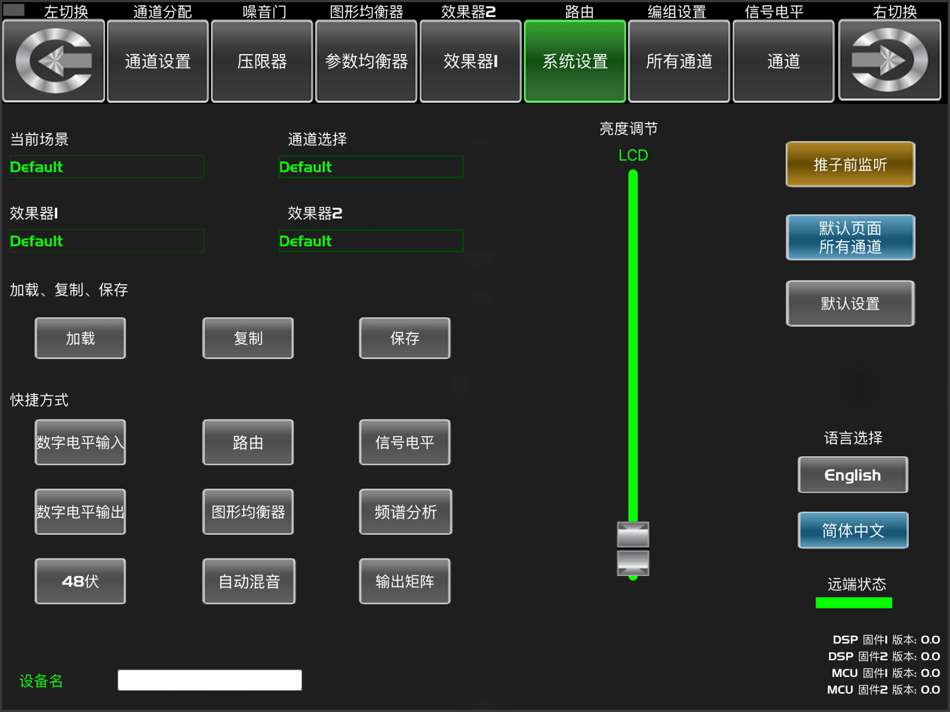Viewport: 950px width, 712px height.
Task: Click the 设备名 input field
Action: [x=210, y=680]
